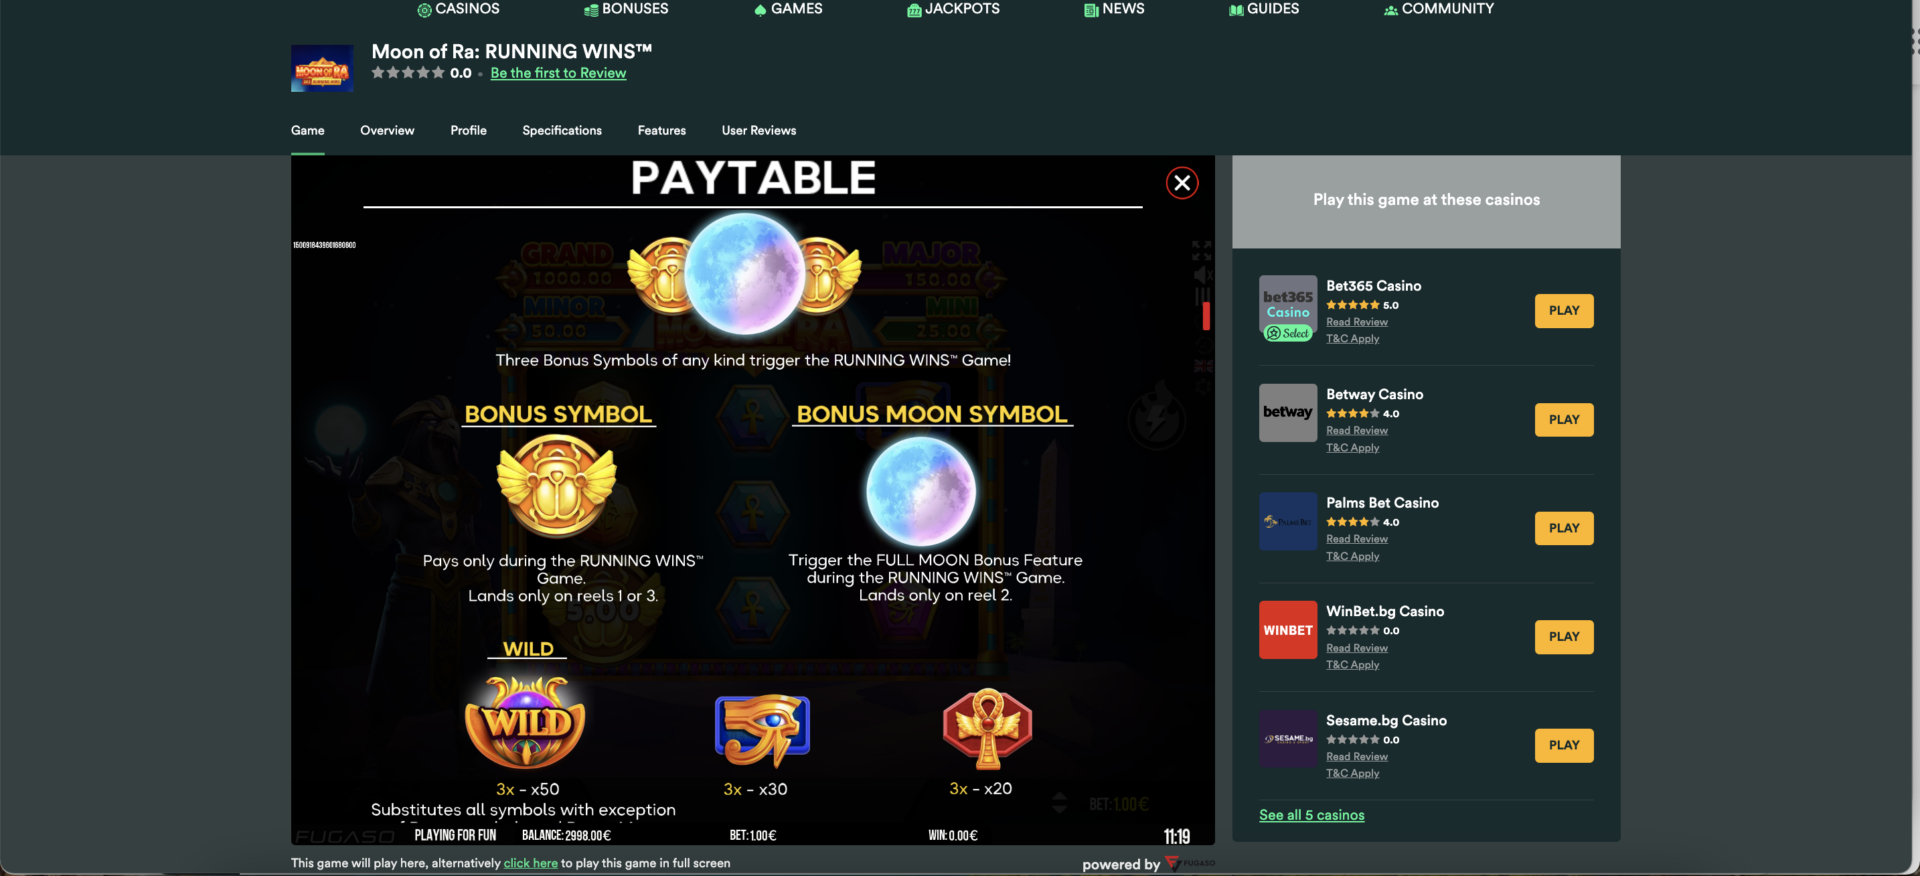Click the Betway Casino logo
The width and height of the screenshot is (1920, 876).
[x=1288, y=413]
